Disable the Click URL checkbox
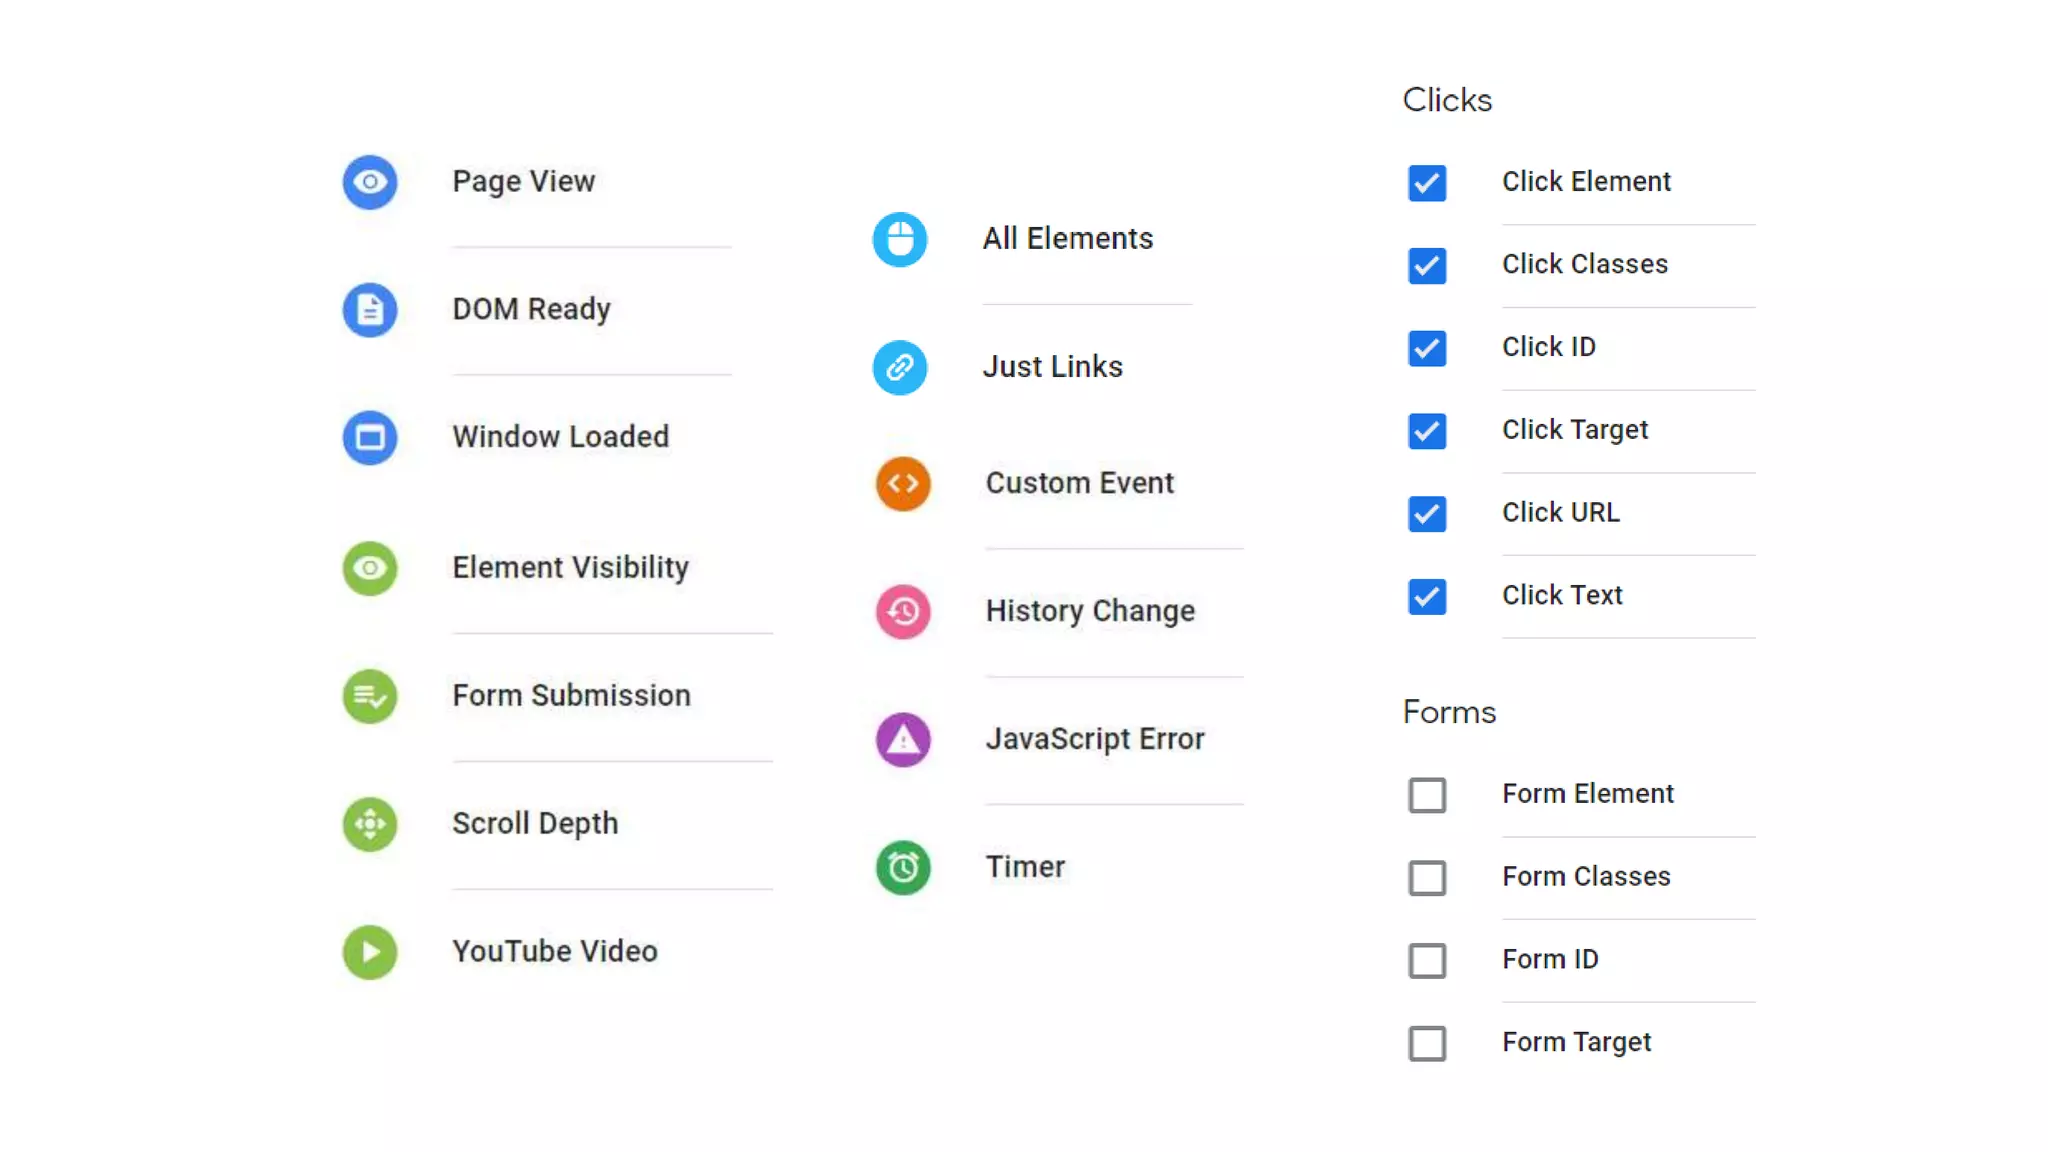 [x=1427, y=514]
